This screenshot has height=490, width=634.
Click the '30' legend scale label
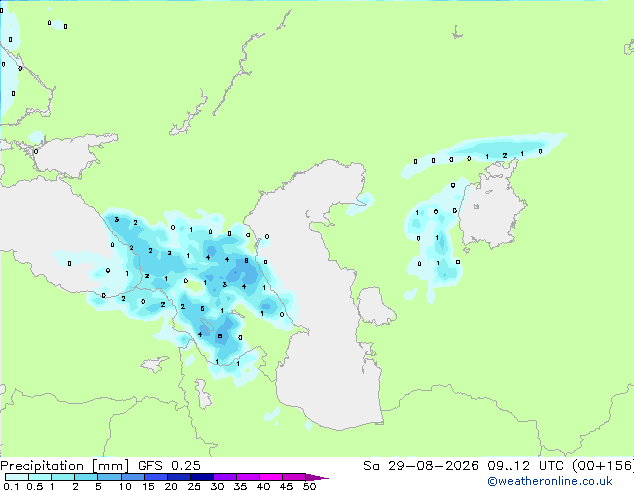click(217, 486)
